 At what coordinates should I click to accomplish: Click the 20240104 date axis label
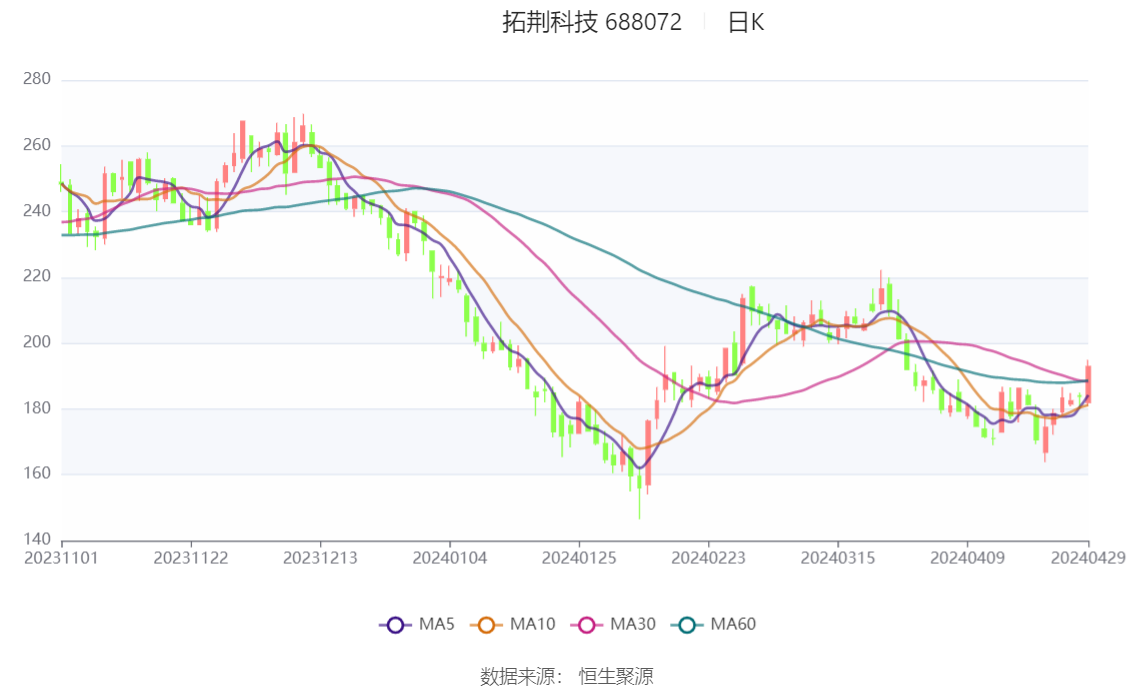pyautogui.click(x=450, y=558)
